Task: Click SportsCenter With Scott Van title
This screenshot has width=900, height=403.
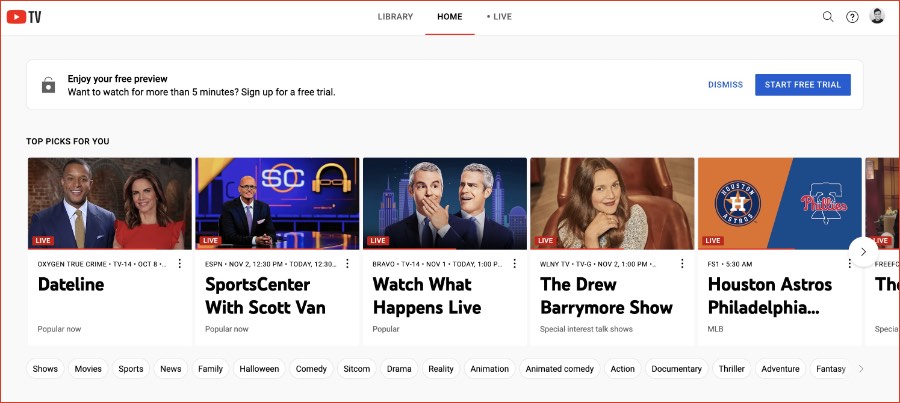Action: (x=265, y=296)
